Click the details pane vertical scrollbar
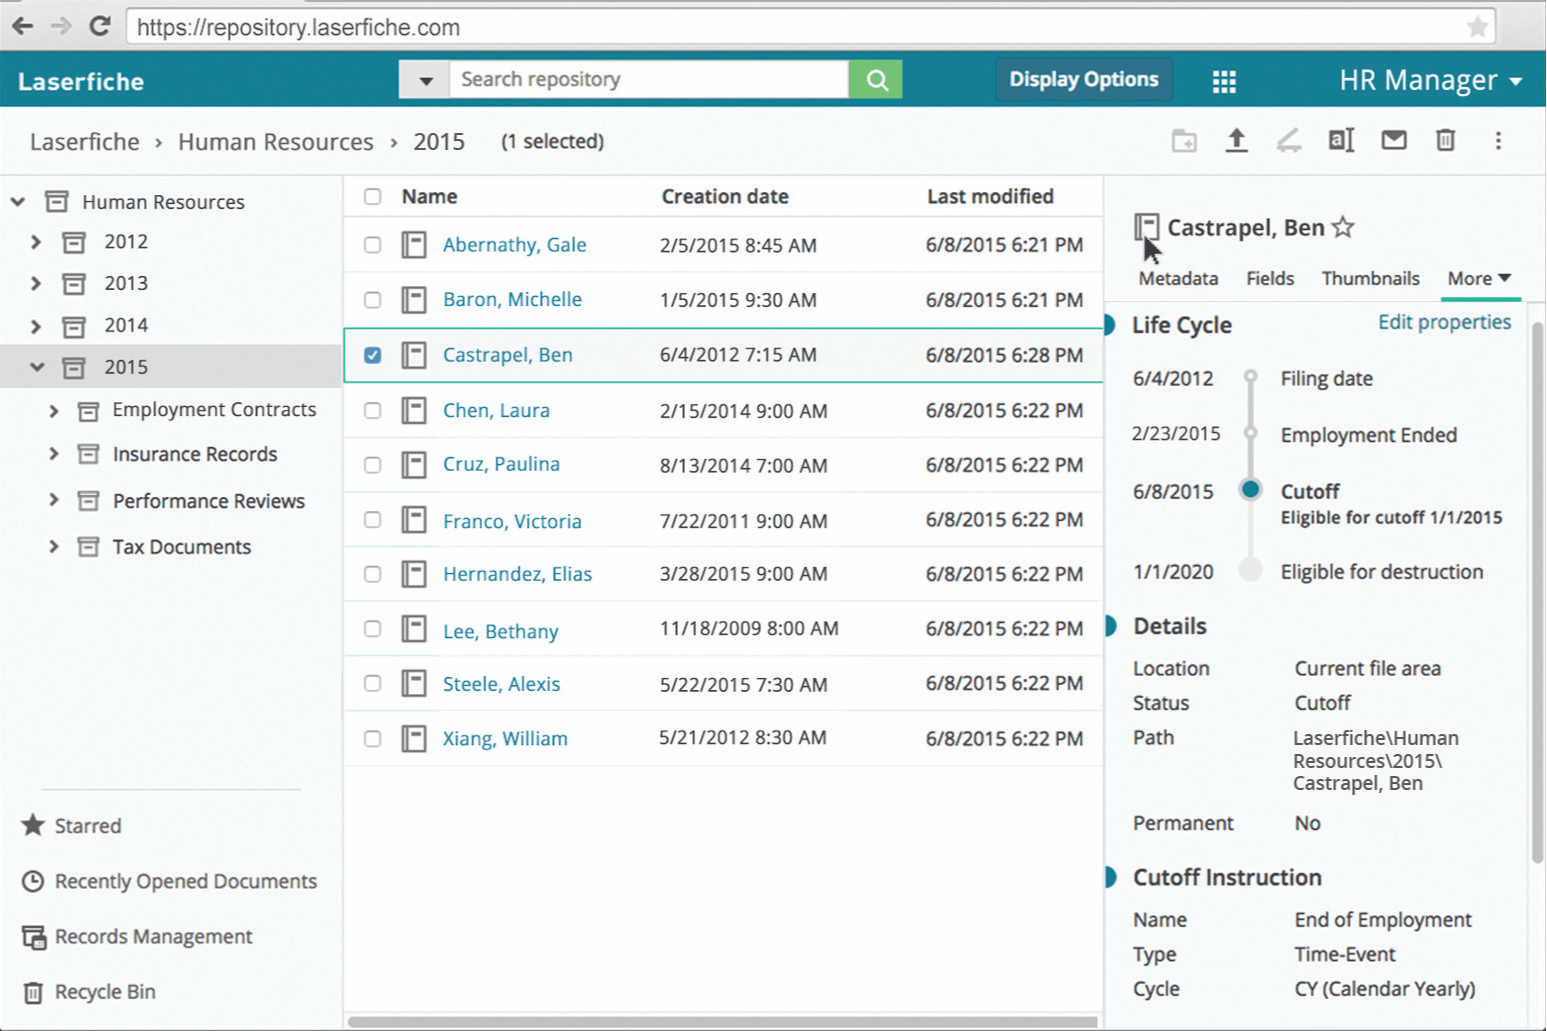Image resolution: width=1547 pixels, height=1031 pixels. pyautogui.click(x=1537, y=593)
